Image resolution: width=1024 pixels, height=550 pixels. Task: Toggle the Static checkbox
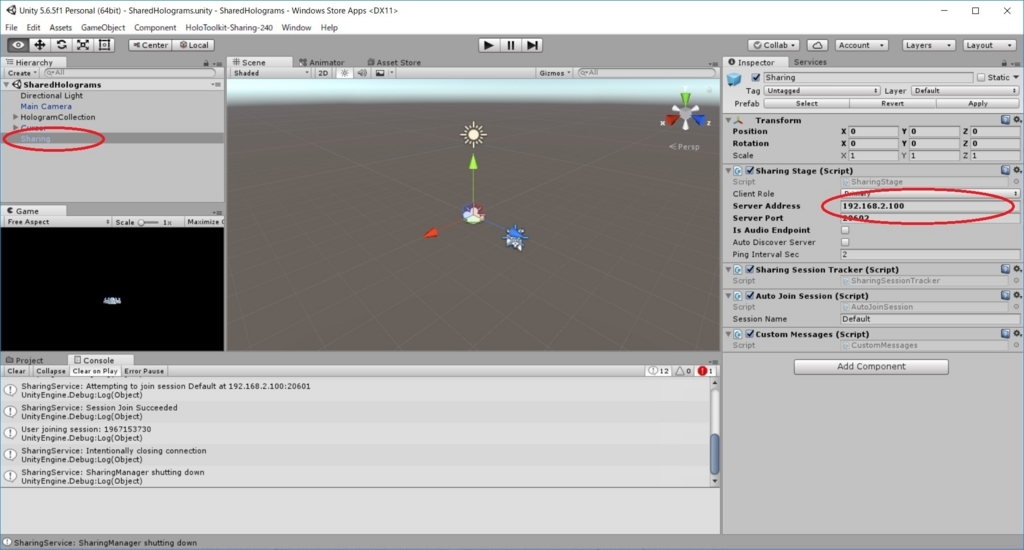(x=981, y=77)
